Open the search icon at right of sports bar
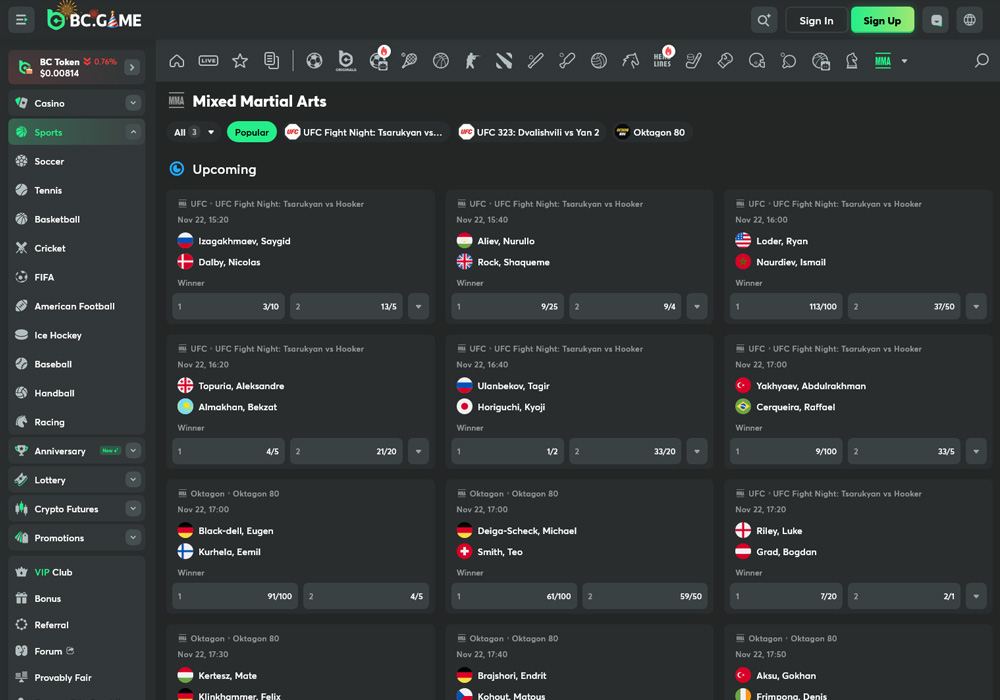Screen dimensions: 1000x700 (x=981, y=61)
